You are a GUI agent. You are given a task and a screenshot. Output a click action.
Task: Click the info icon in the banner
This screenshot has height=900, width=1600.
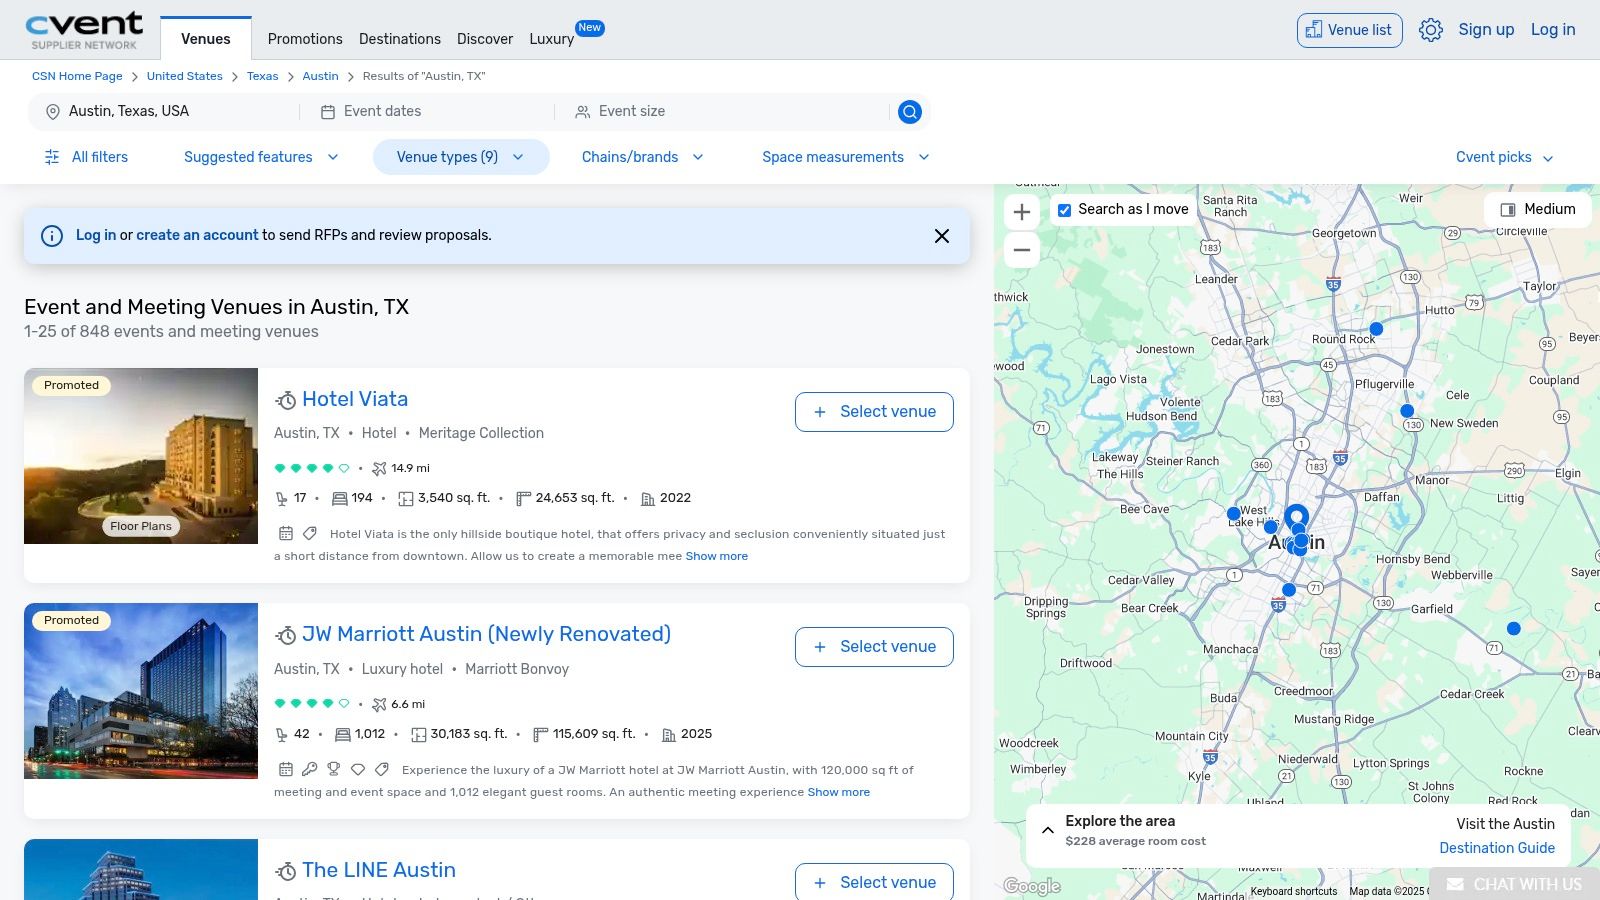[x=51, y=236]
